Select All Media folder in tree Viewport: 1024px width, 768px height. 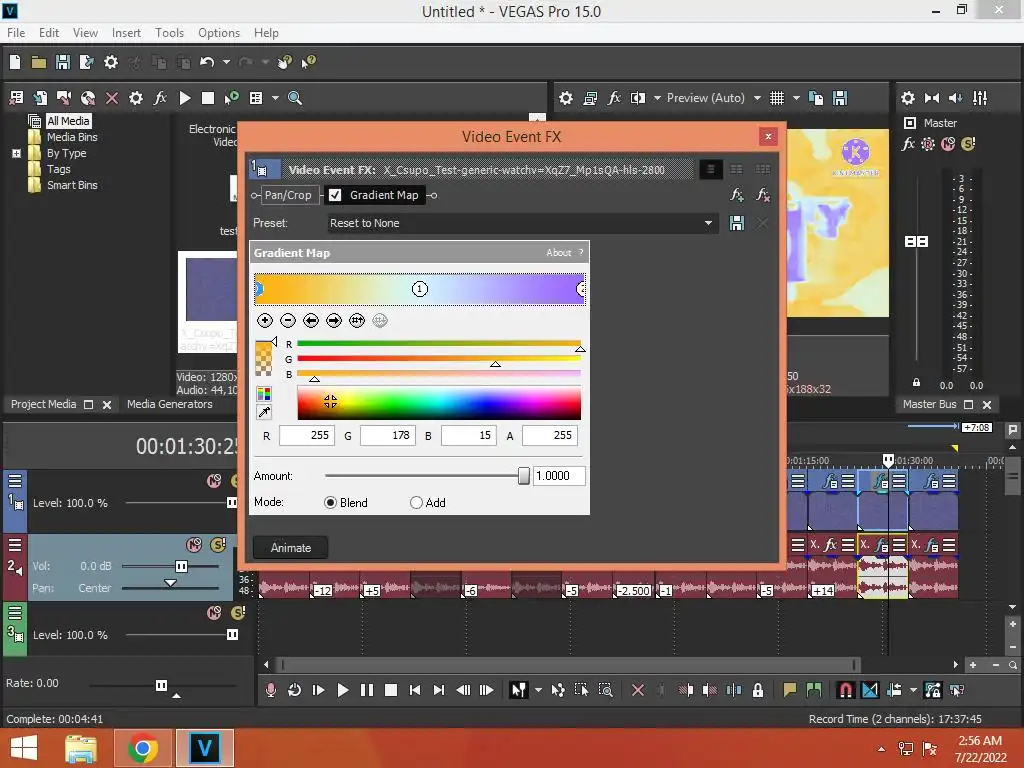[68, 121]
